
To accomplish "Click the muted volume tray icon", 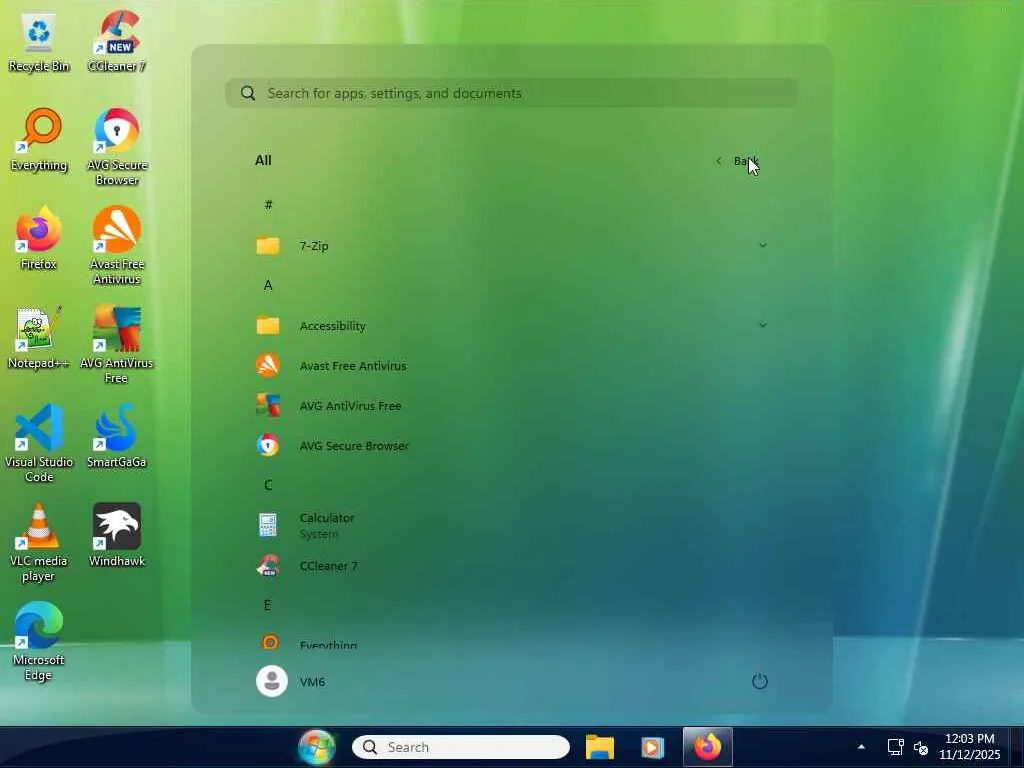I will (x=921, y=747).
